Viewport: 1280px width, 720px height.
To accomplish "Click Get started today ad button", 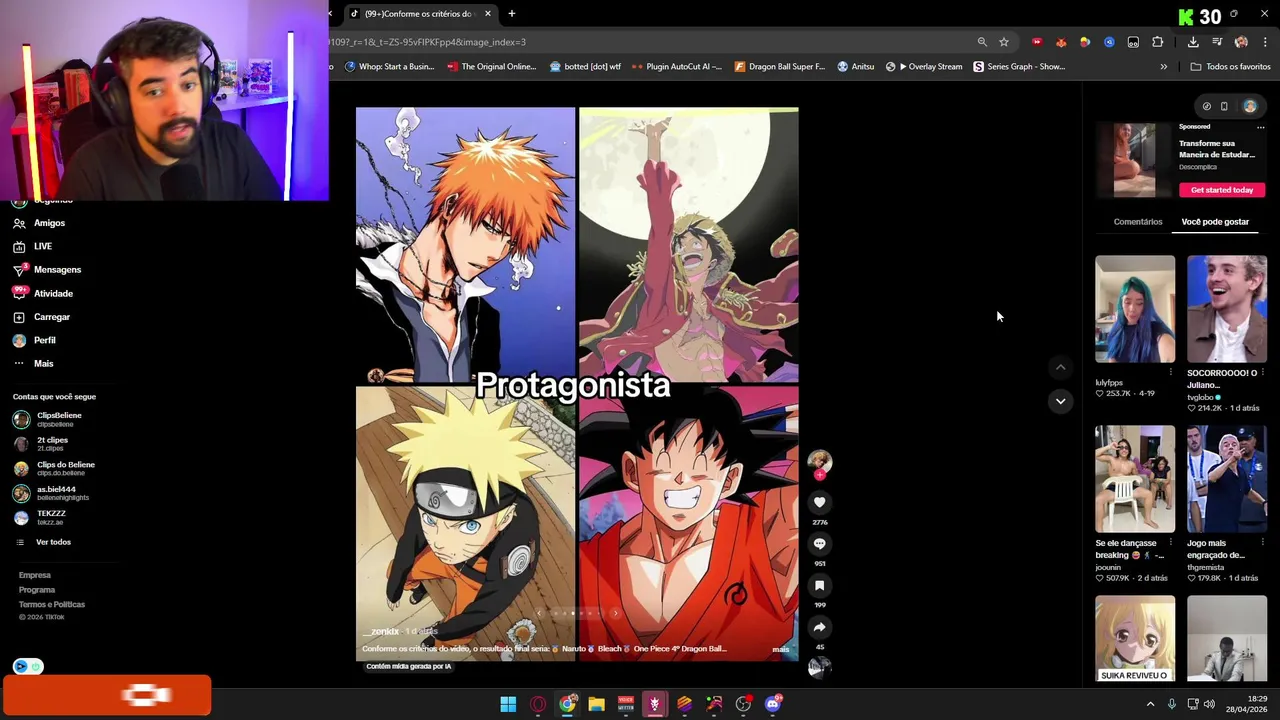I will [x=1222, y=190].
